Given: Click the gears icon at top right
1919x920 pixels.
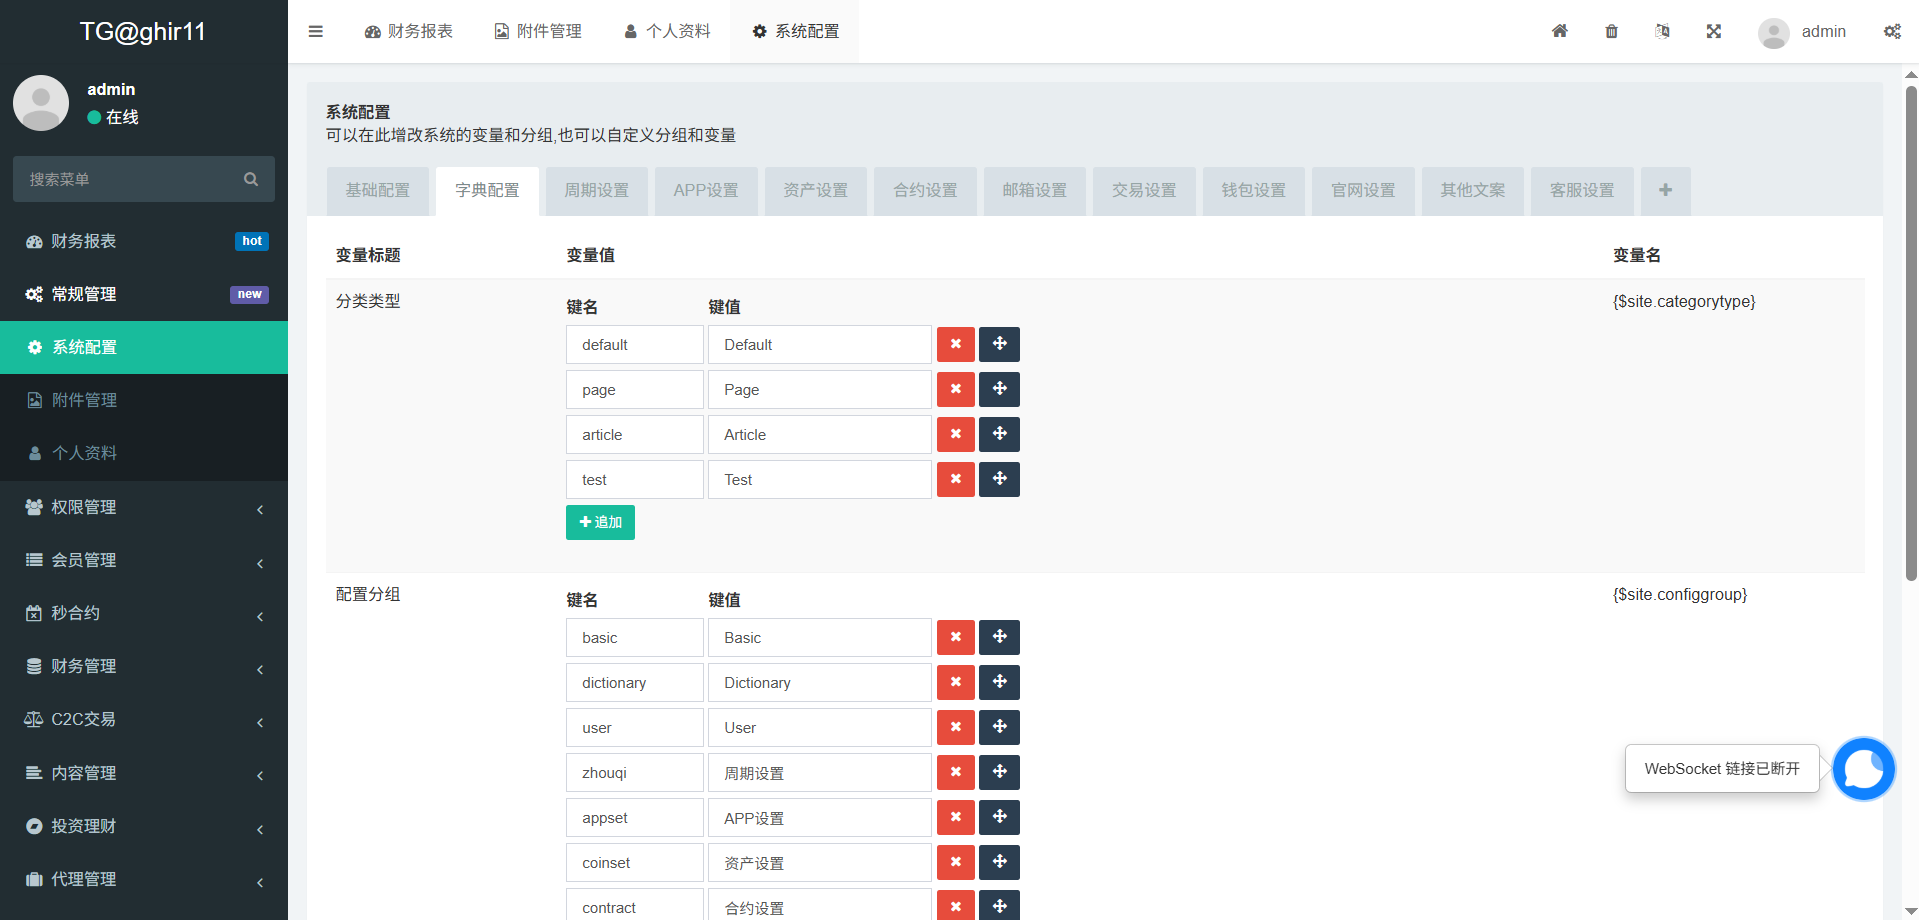Looking at the screenshot, I should (1892, 31).
